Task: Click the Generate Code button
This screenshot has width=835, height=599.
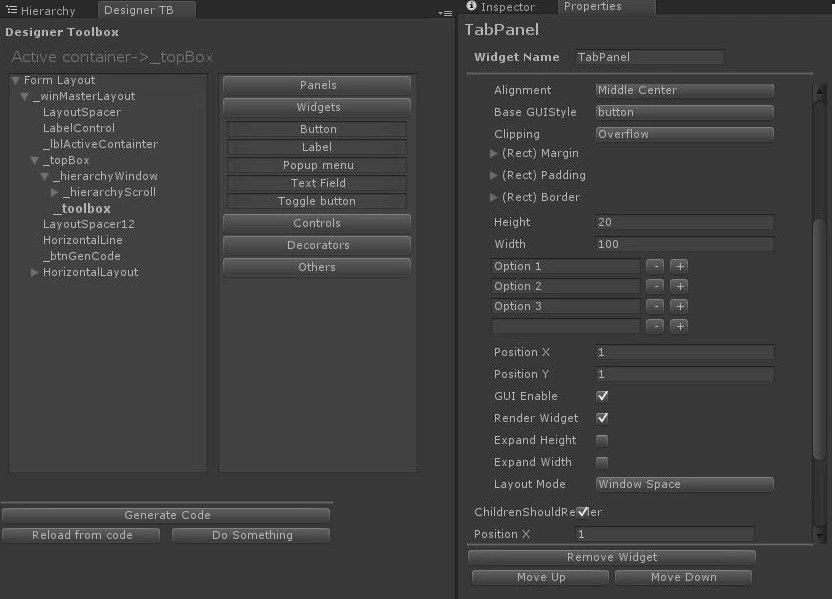Action: coord(166,514)
